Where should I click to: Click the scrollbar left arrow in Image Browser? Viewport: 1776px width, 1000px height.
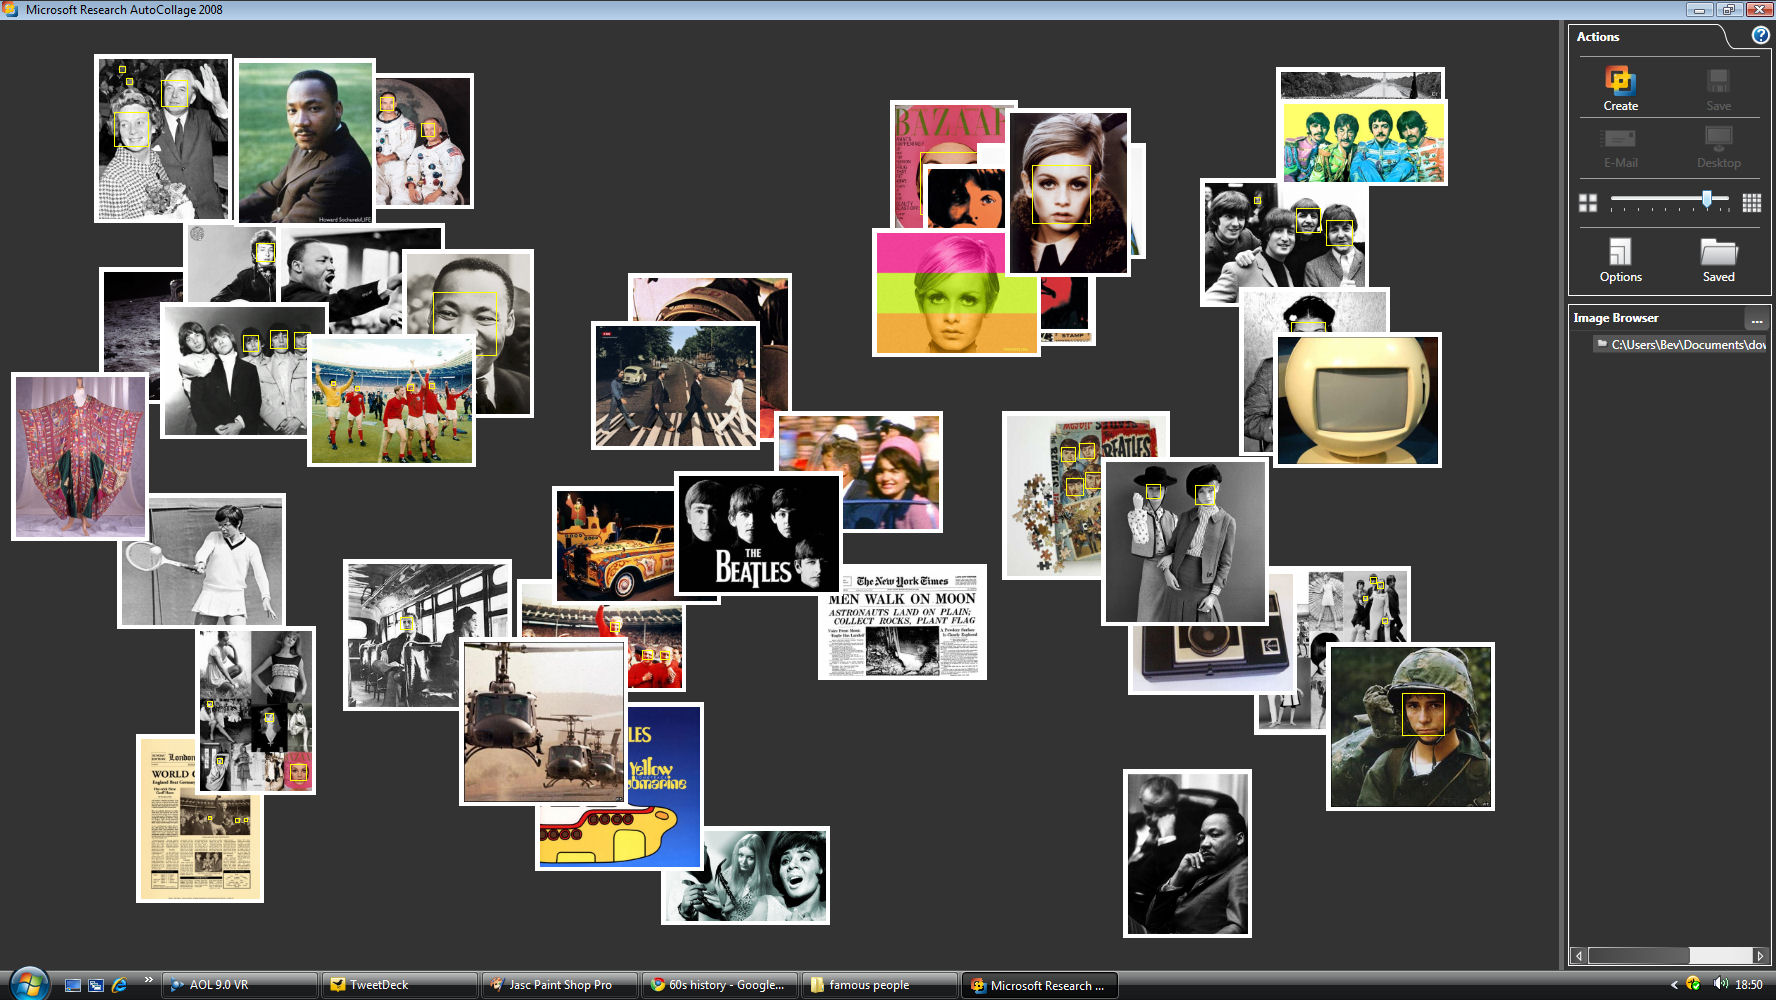pyautogui.click(x=1579, y=956)
